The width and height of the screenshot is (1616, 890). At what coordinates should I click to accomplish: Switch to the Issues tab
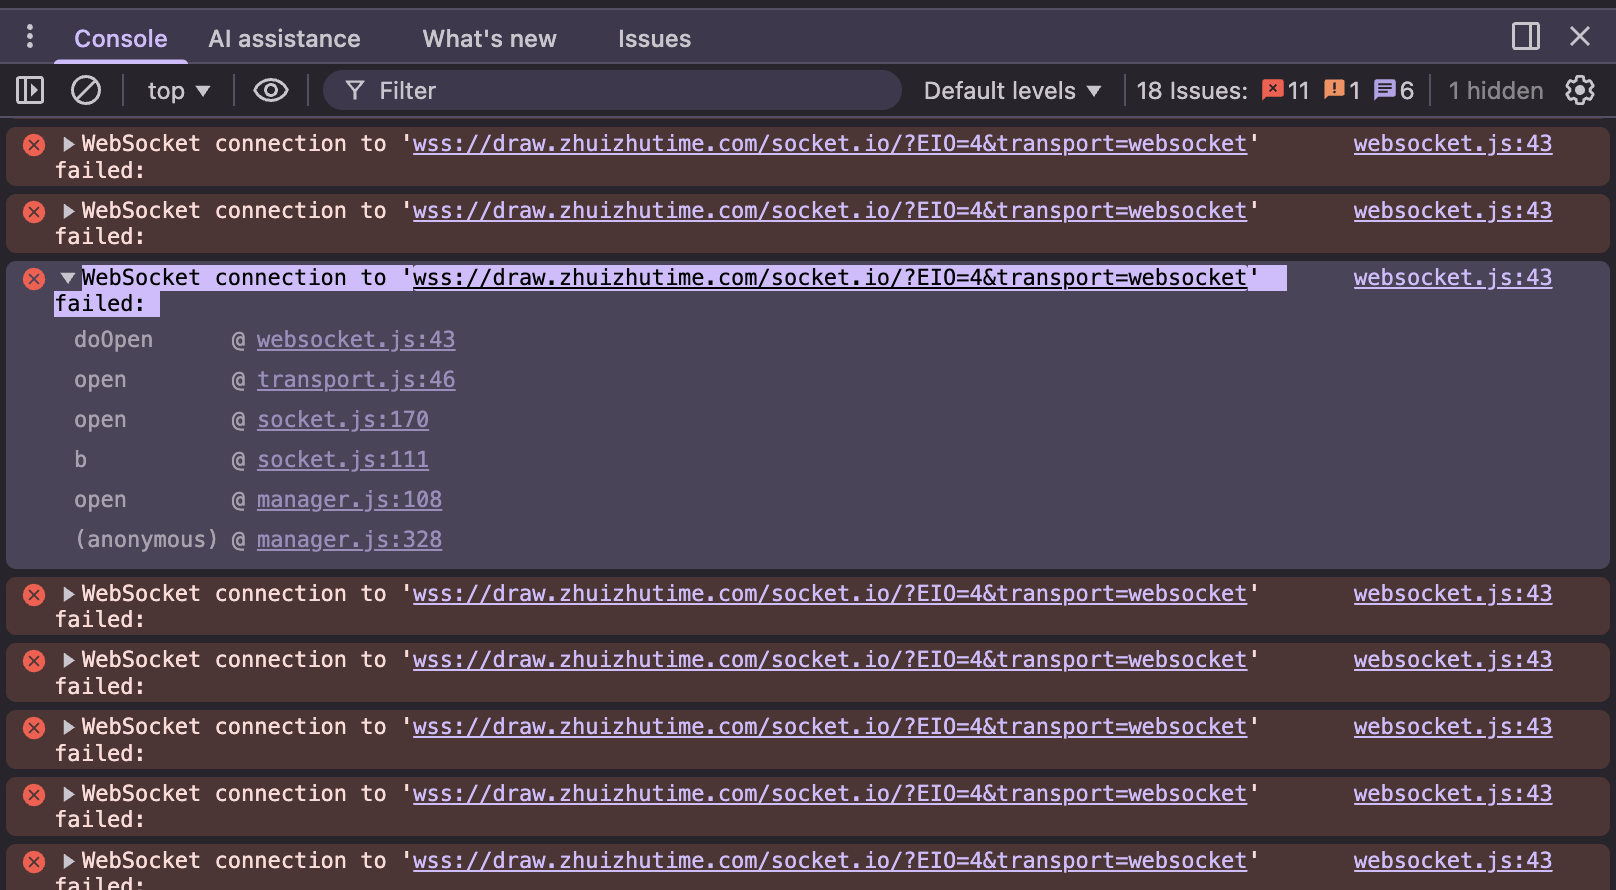pyautogui.click(x=654, y=39)
